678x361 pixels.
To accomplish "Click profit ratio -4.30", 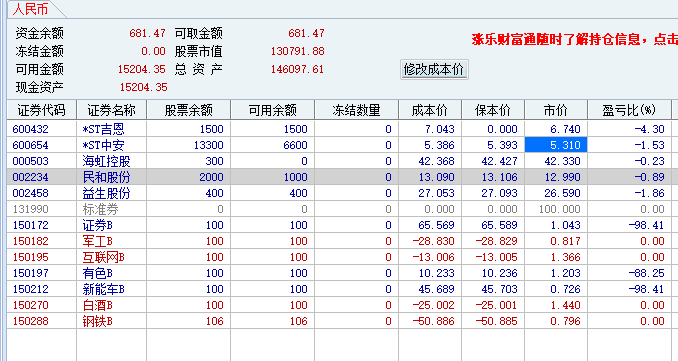I will coord(649,129).
